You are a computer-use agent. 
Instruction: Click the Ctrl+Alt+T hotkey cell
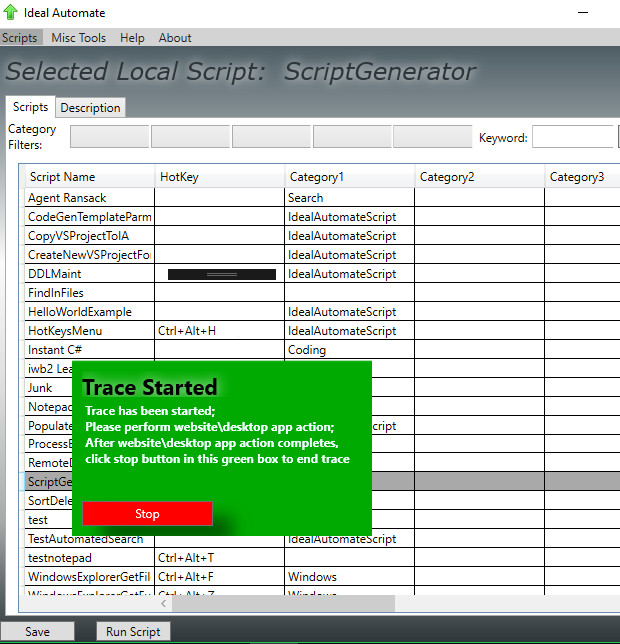coord(220,558)
